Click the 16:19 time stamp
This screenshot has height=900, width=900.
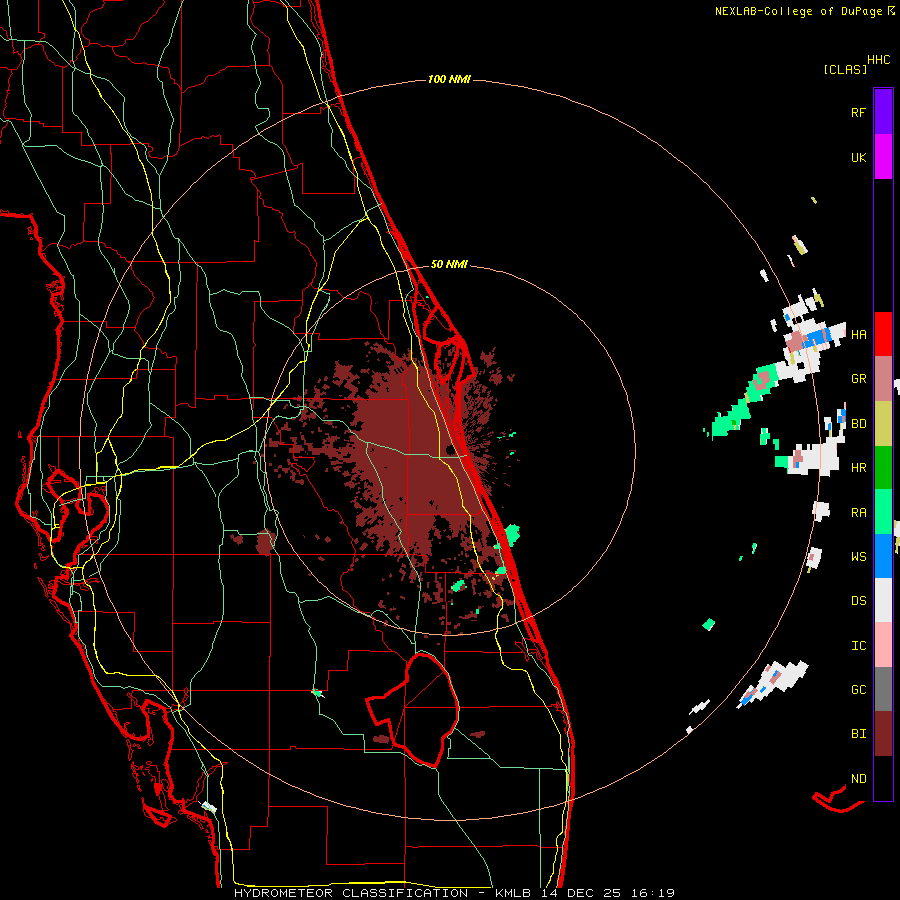[652, 893]
